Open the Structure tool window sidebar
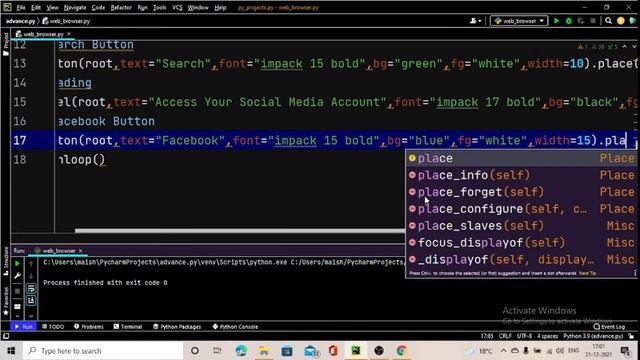The width and height of the screenshot is (640, 360). point(5,260)
